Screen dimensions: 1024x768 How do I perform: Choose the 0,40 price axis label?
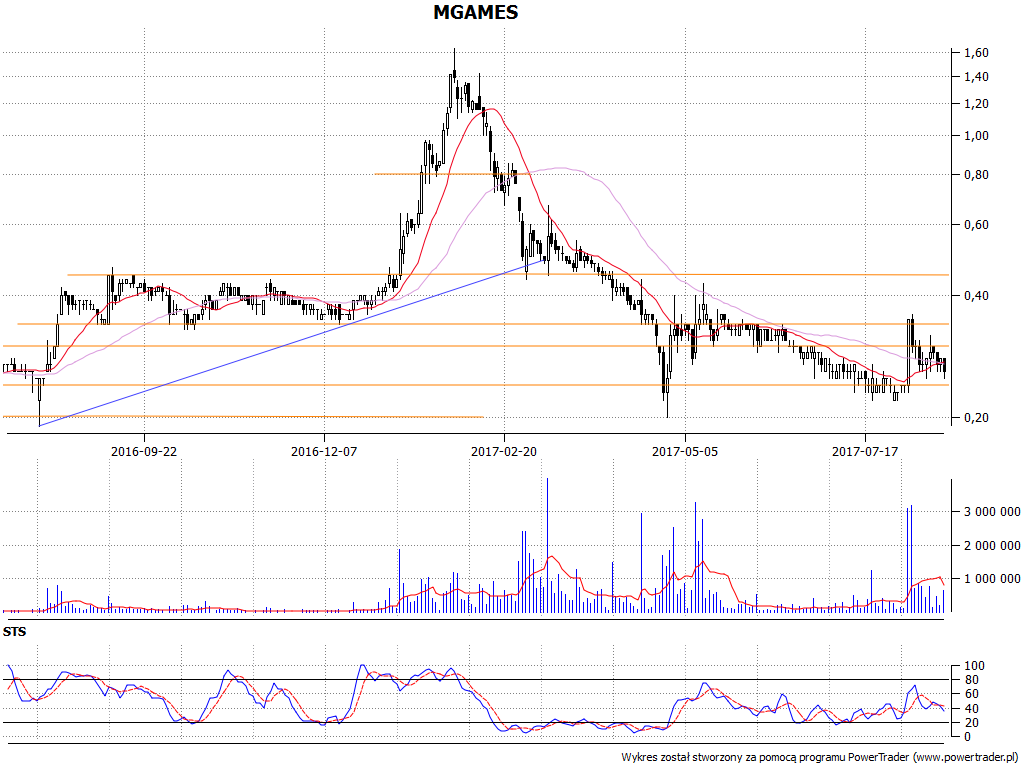pyautogui.click(x=976, y=296)
